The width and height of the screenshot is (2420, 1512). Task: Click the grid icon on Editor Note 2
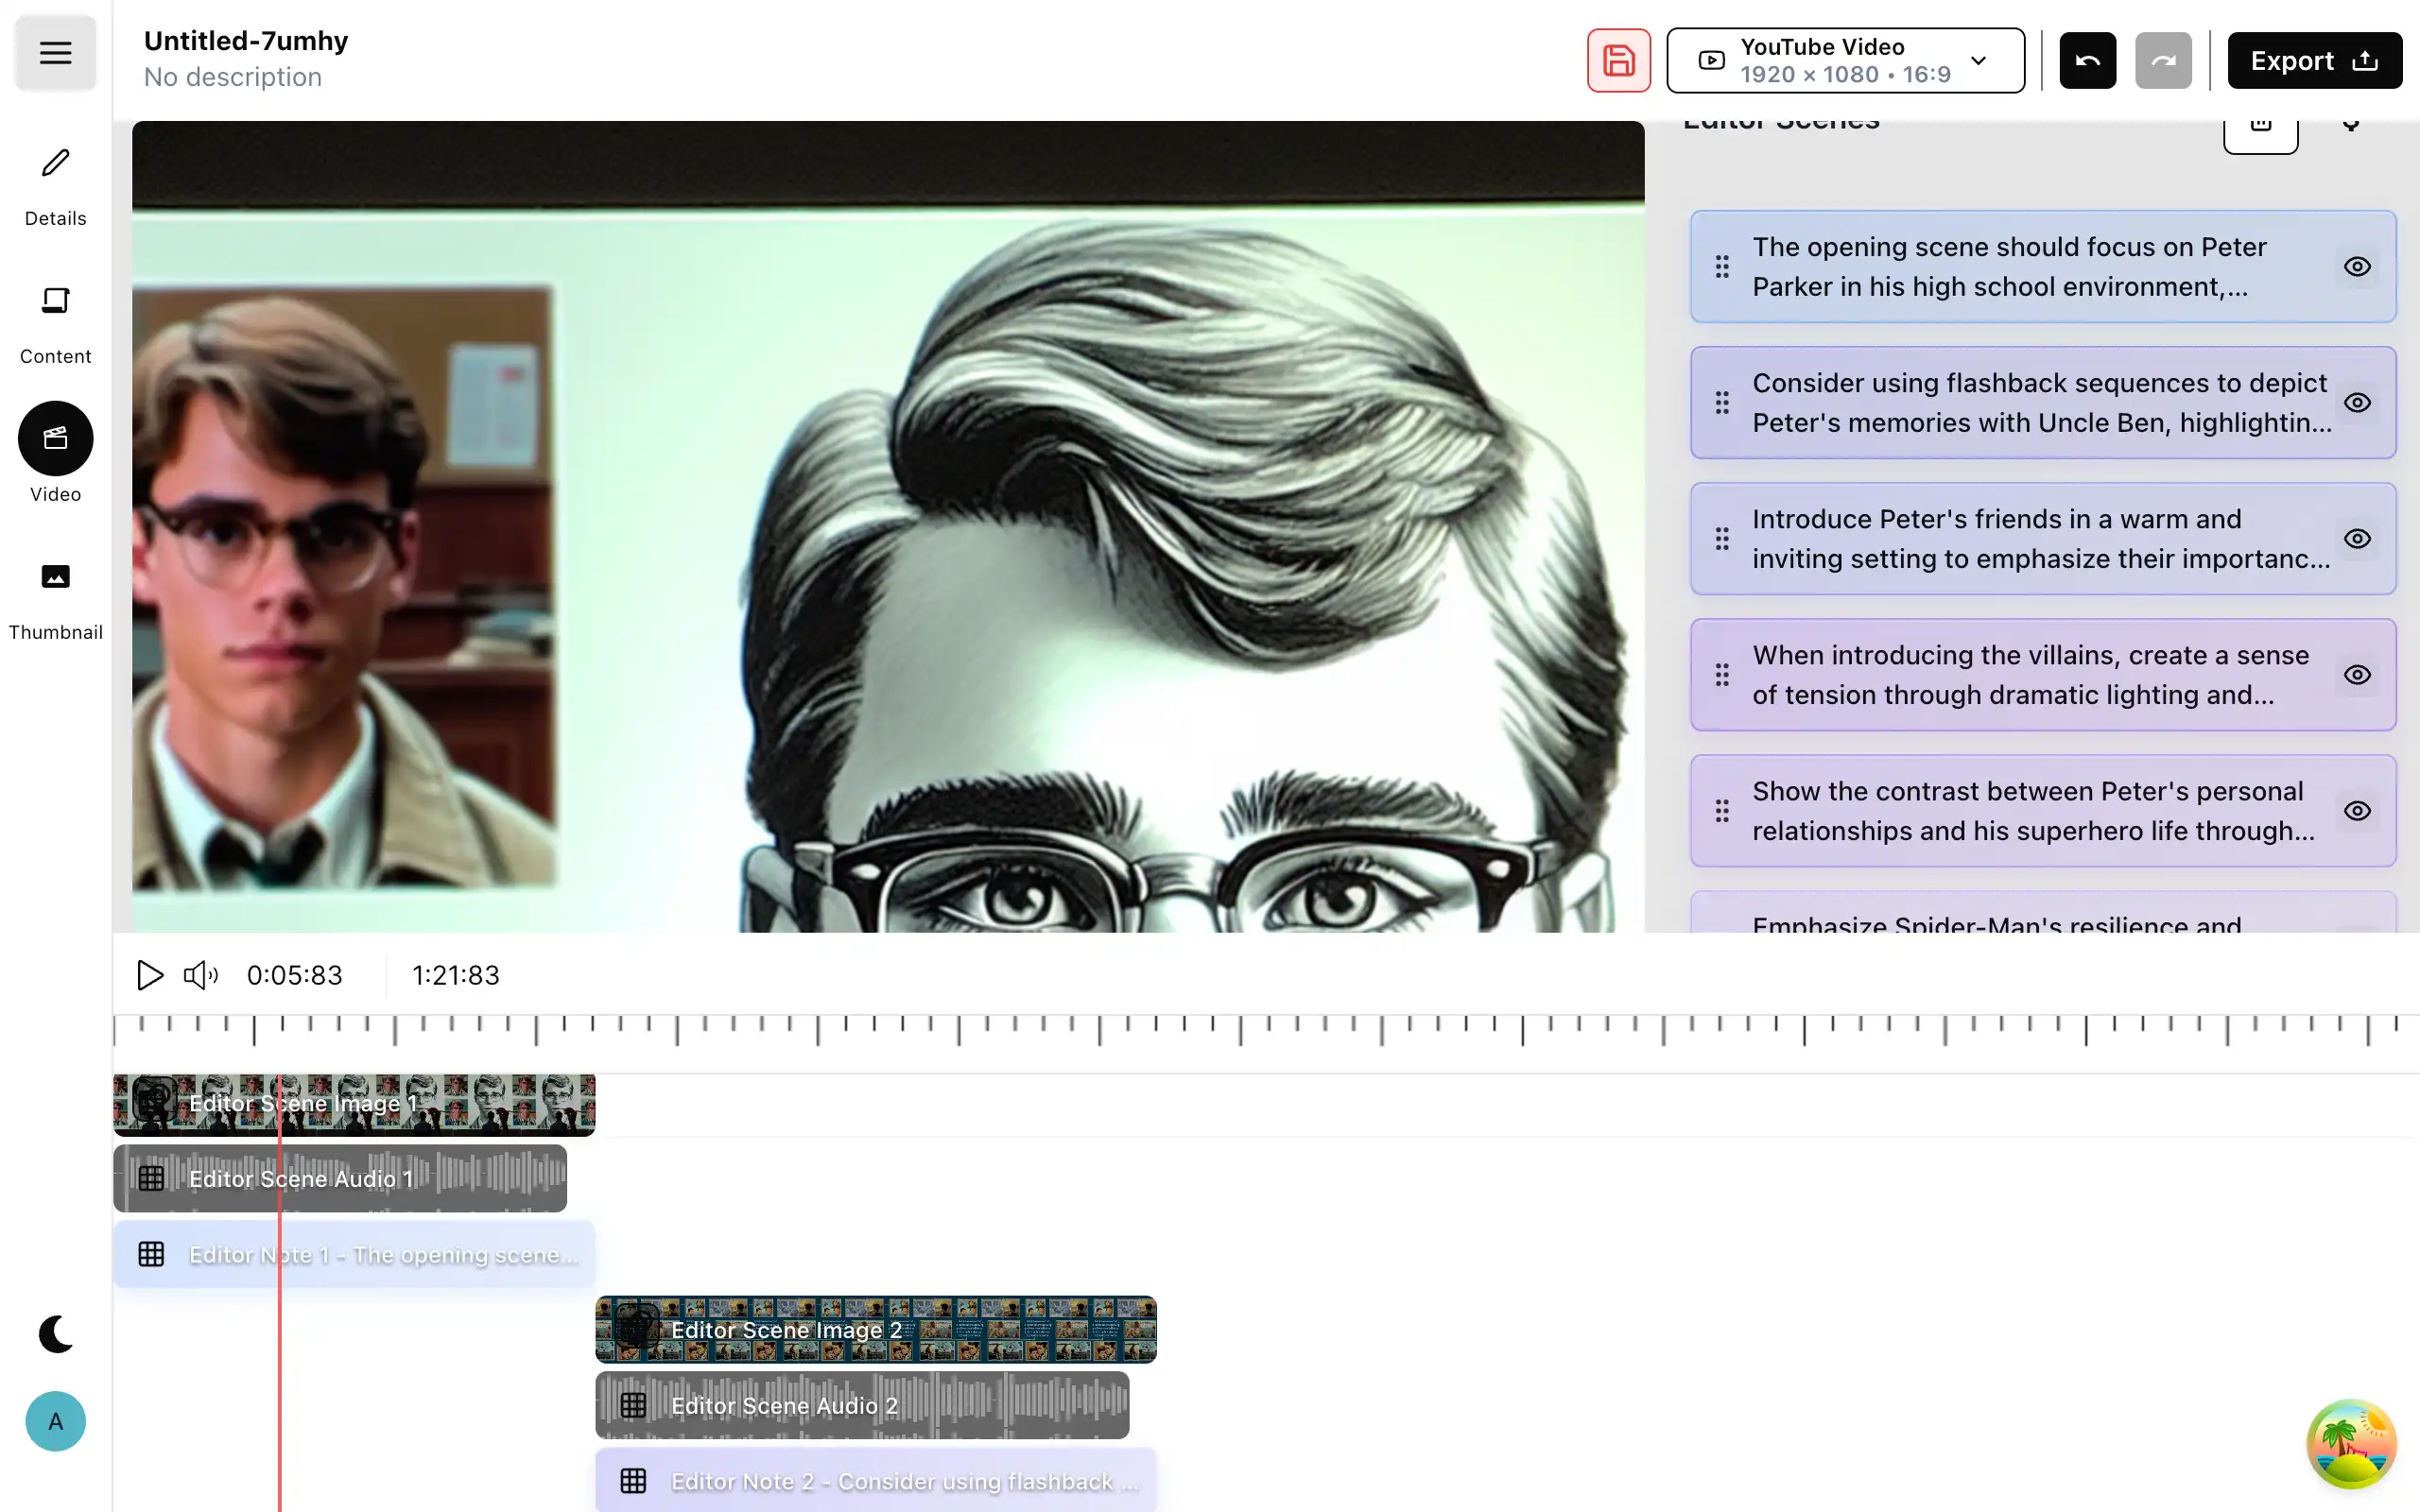coord(633,1481)
